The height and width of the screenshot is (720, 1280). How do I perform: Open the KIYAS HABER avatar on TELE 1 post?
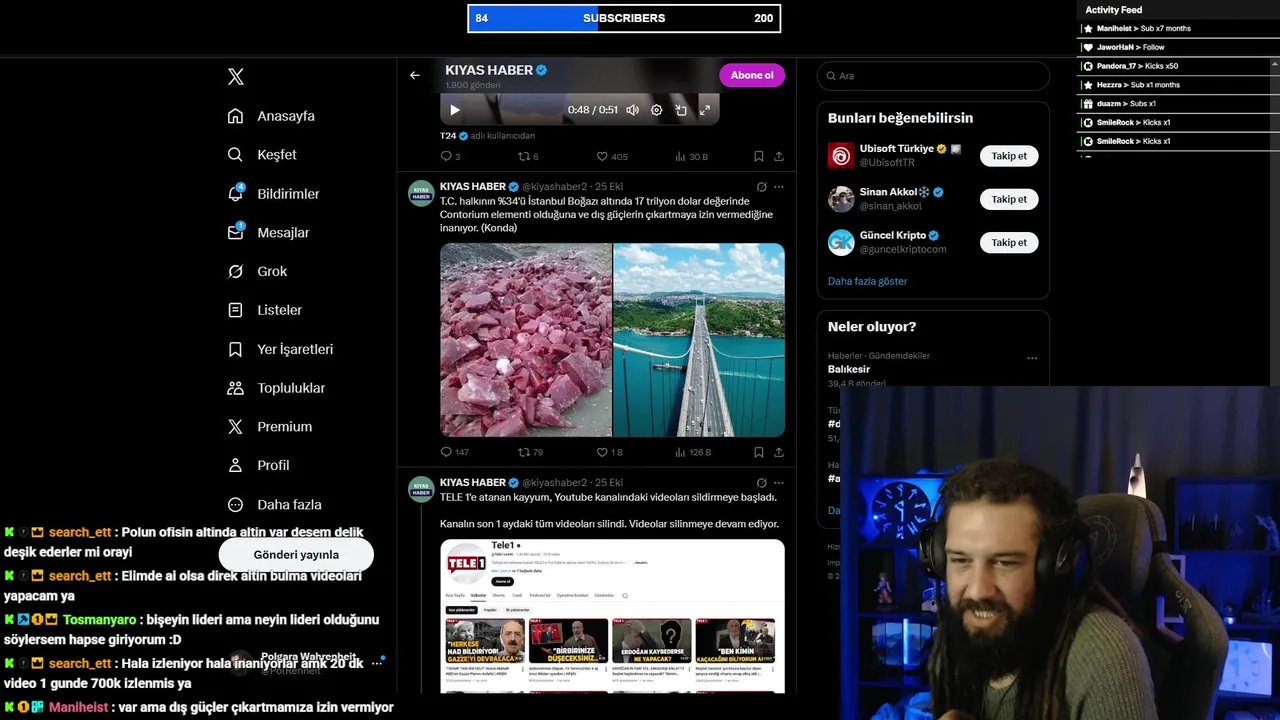tap(421, 489)
